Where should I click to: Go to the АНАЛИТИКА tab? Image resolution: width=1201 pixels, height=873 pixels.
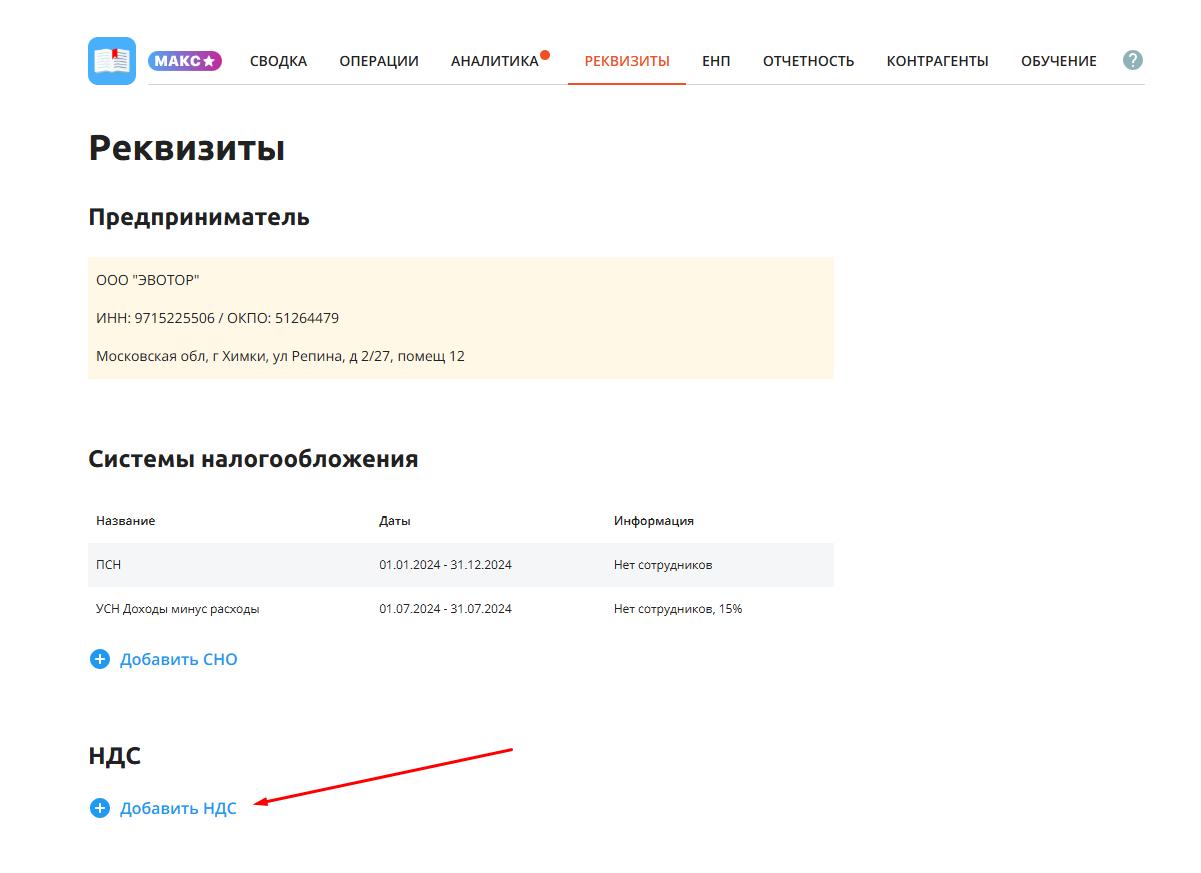click(x=495, y=61)
